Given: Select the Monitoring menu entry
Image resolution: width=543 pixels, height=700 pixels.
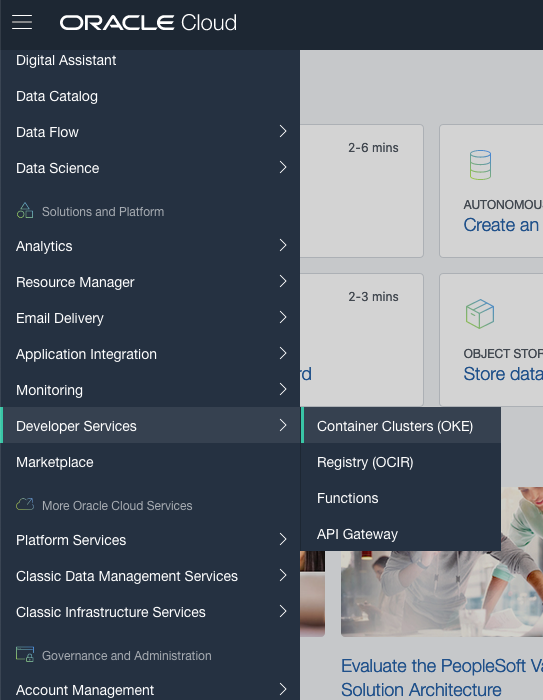Looking at the screenshot, I should 150,390.
